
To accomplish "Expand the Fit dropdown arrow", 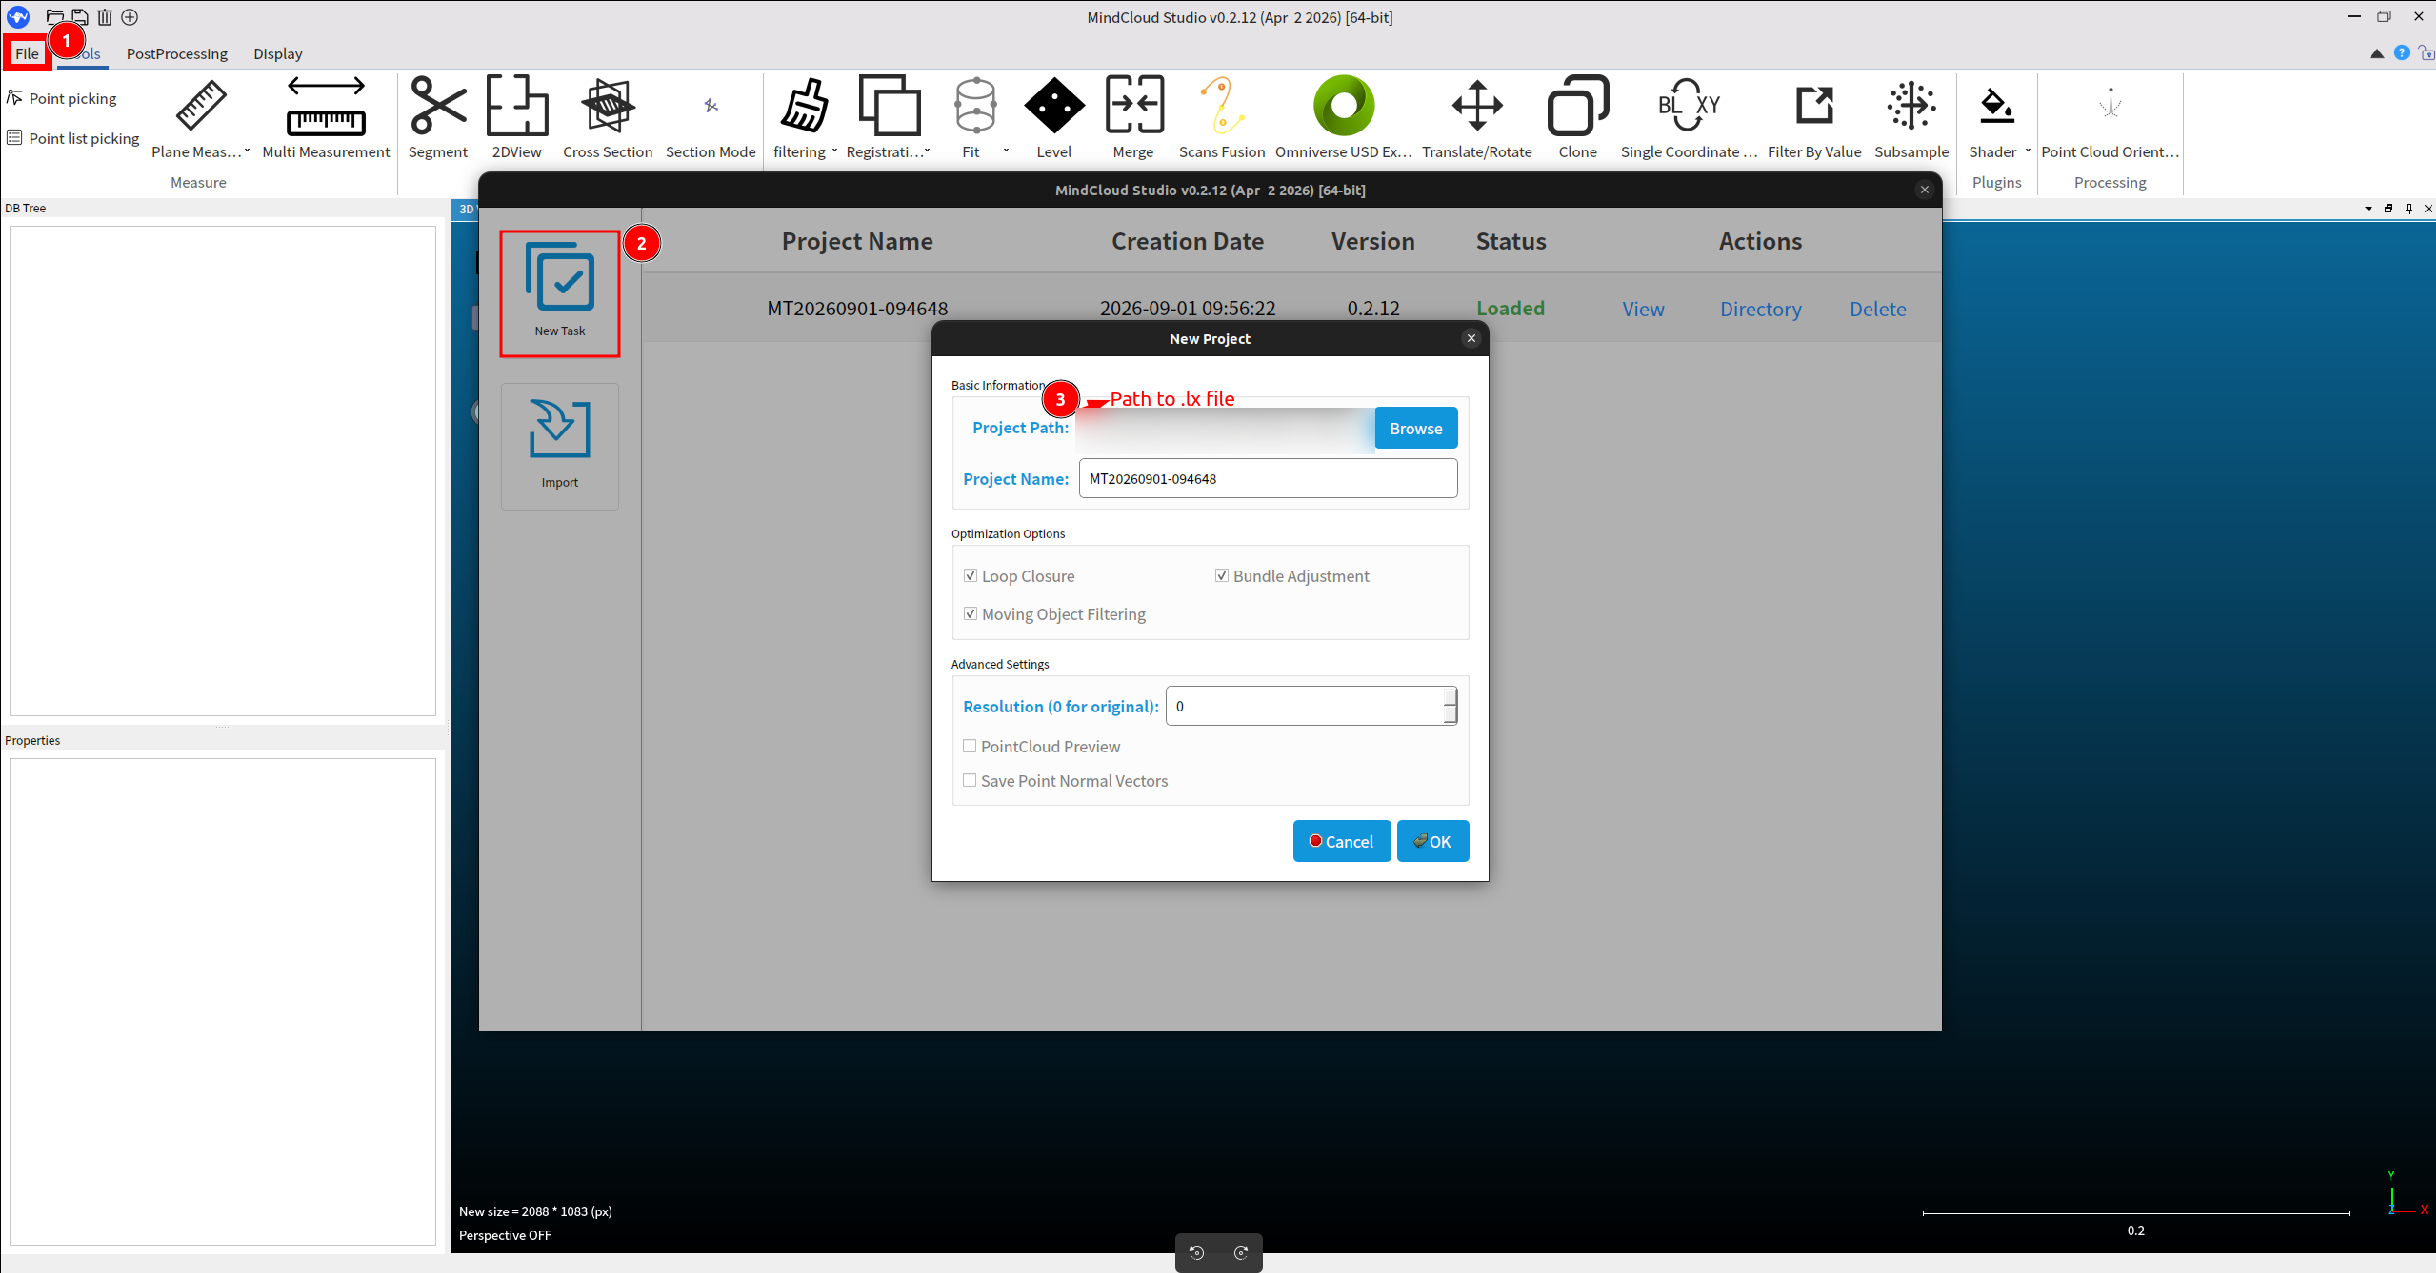I will pyautogui.click(x=1006, y=151).
